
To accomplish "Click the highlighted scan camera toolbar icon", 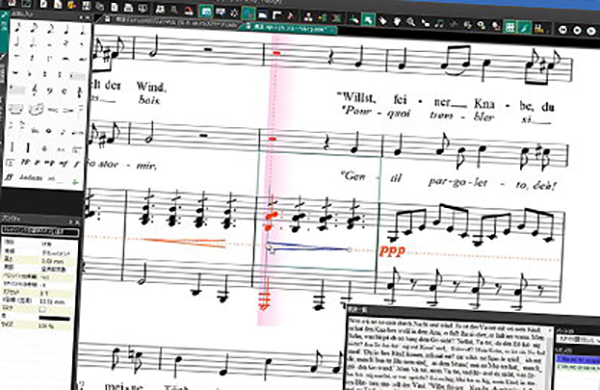I will tap(206, 11).
